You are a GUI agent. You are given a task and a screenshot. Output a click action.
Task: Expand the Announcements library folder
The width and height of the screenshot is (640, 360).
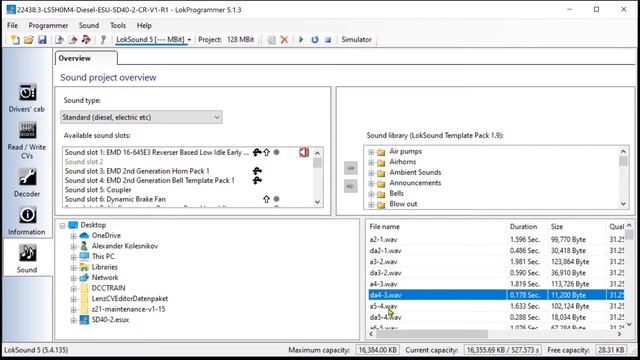click(x=371, y=183)
